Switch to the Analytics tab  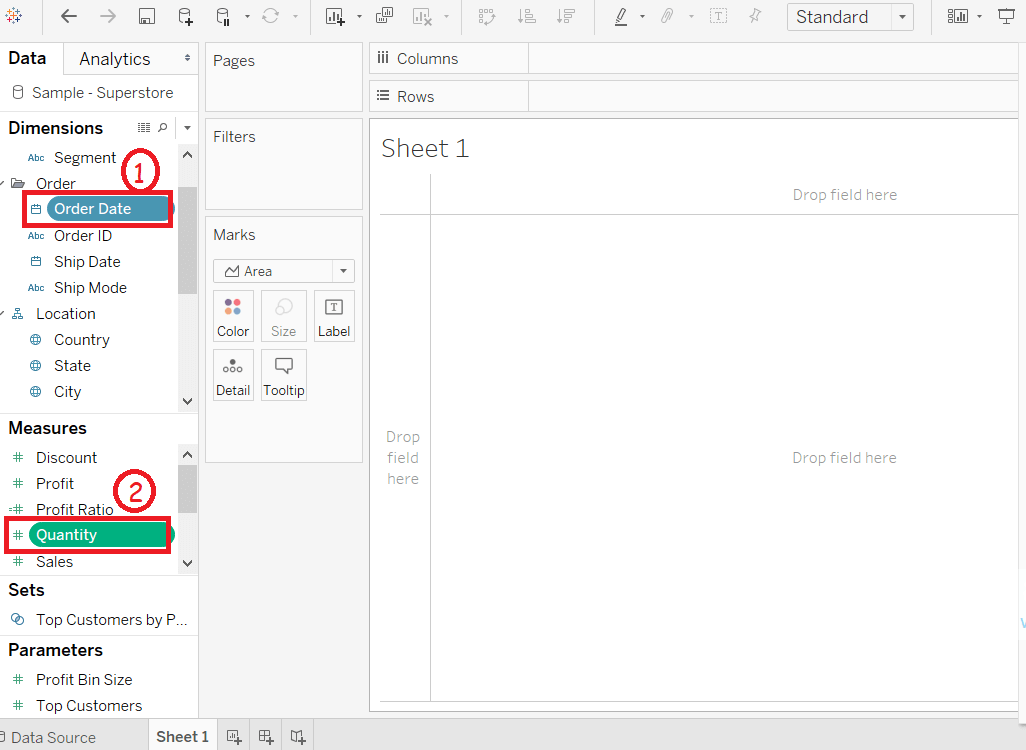tap(115, 59)
